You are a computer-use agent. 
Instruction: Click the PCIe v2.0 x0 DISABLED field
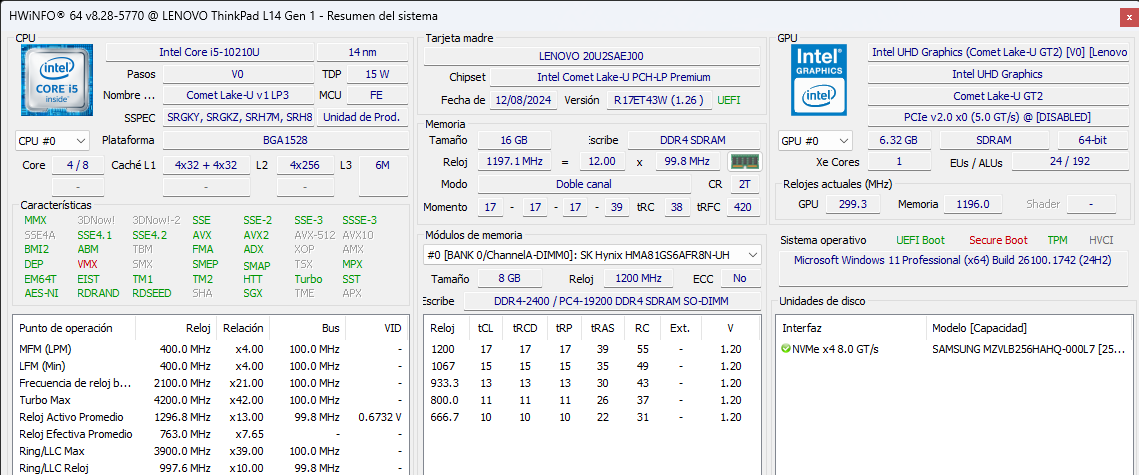click(999, 117)
